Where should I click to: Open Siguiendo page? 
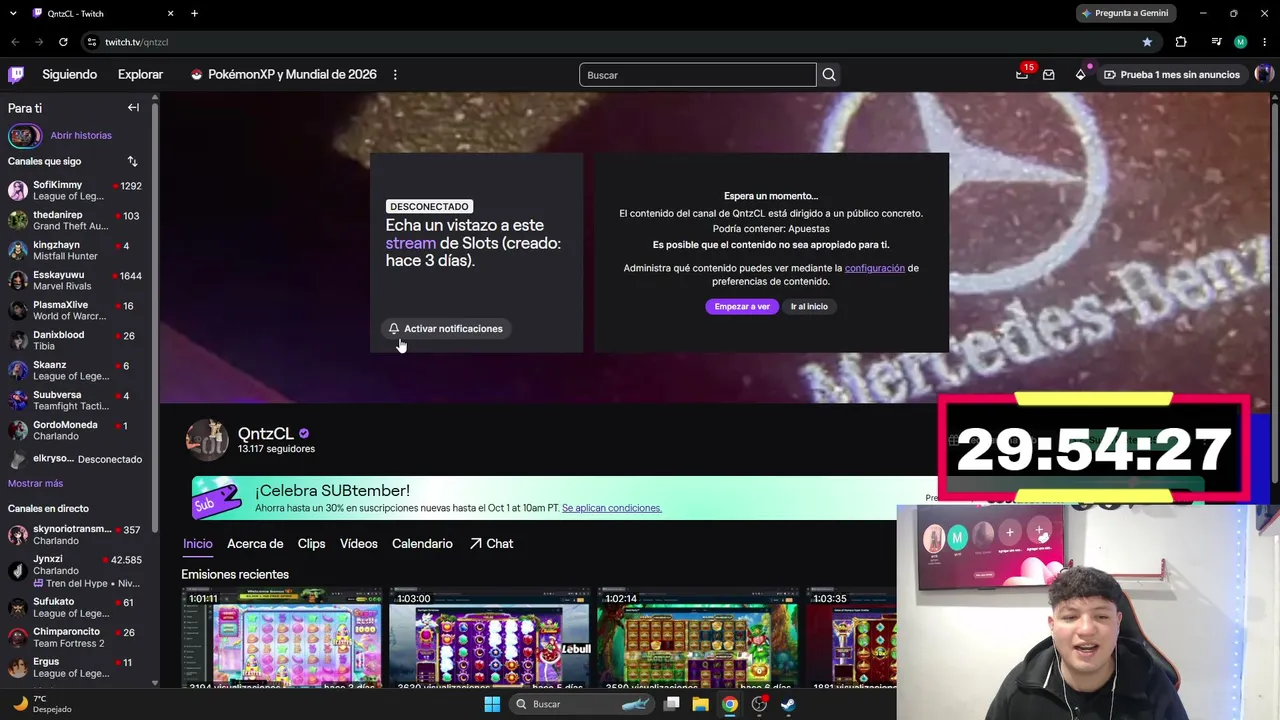[70, 75]
